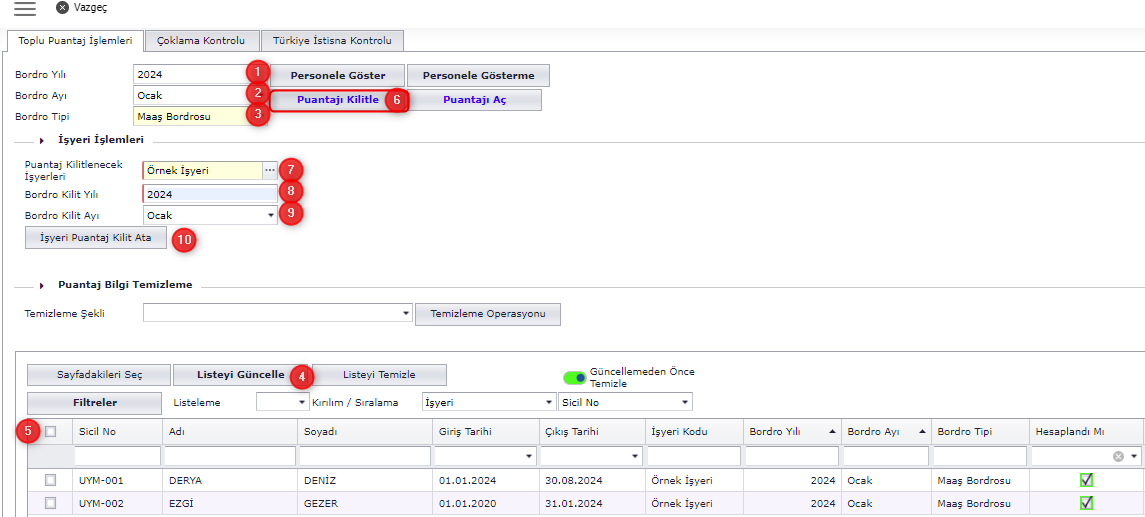
Task: Click the DENİZ surname cell
Action: point(364,480)
